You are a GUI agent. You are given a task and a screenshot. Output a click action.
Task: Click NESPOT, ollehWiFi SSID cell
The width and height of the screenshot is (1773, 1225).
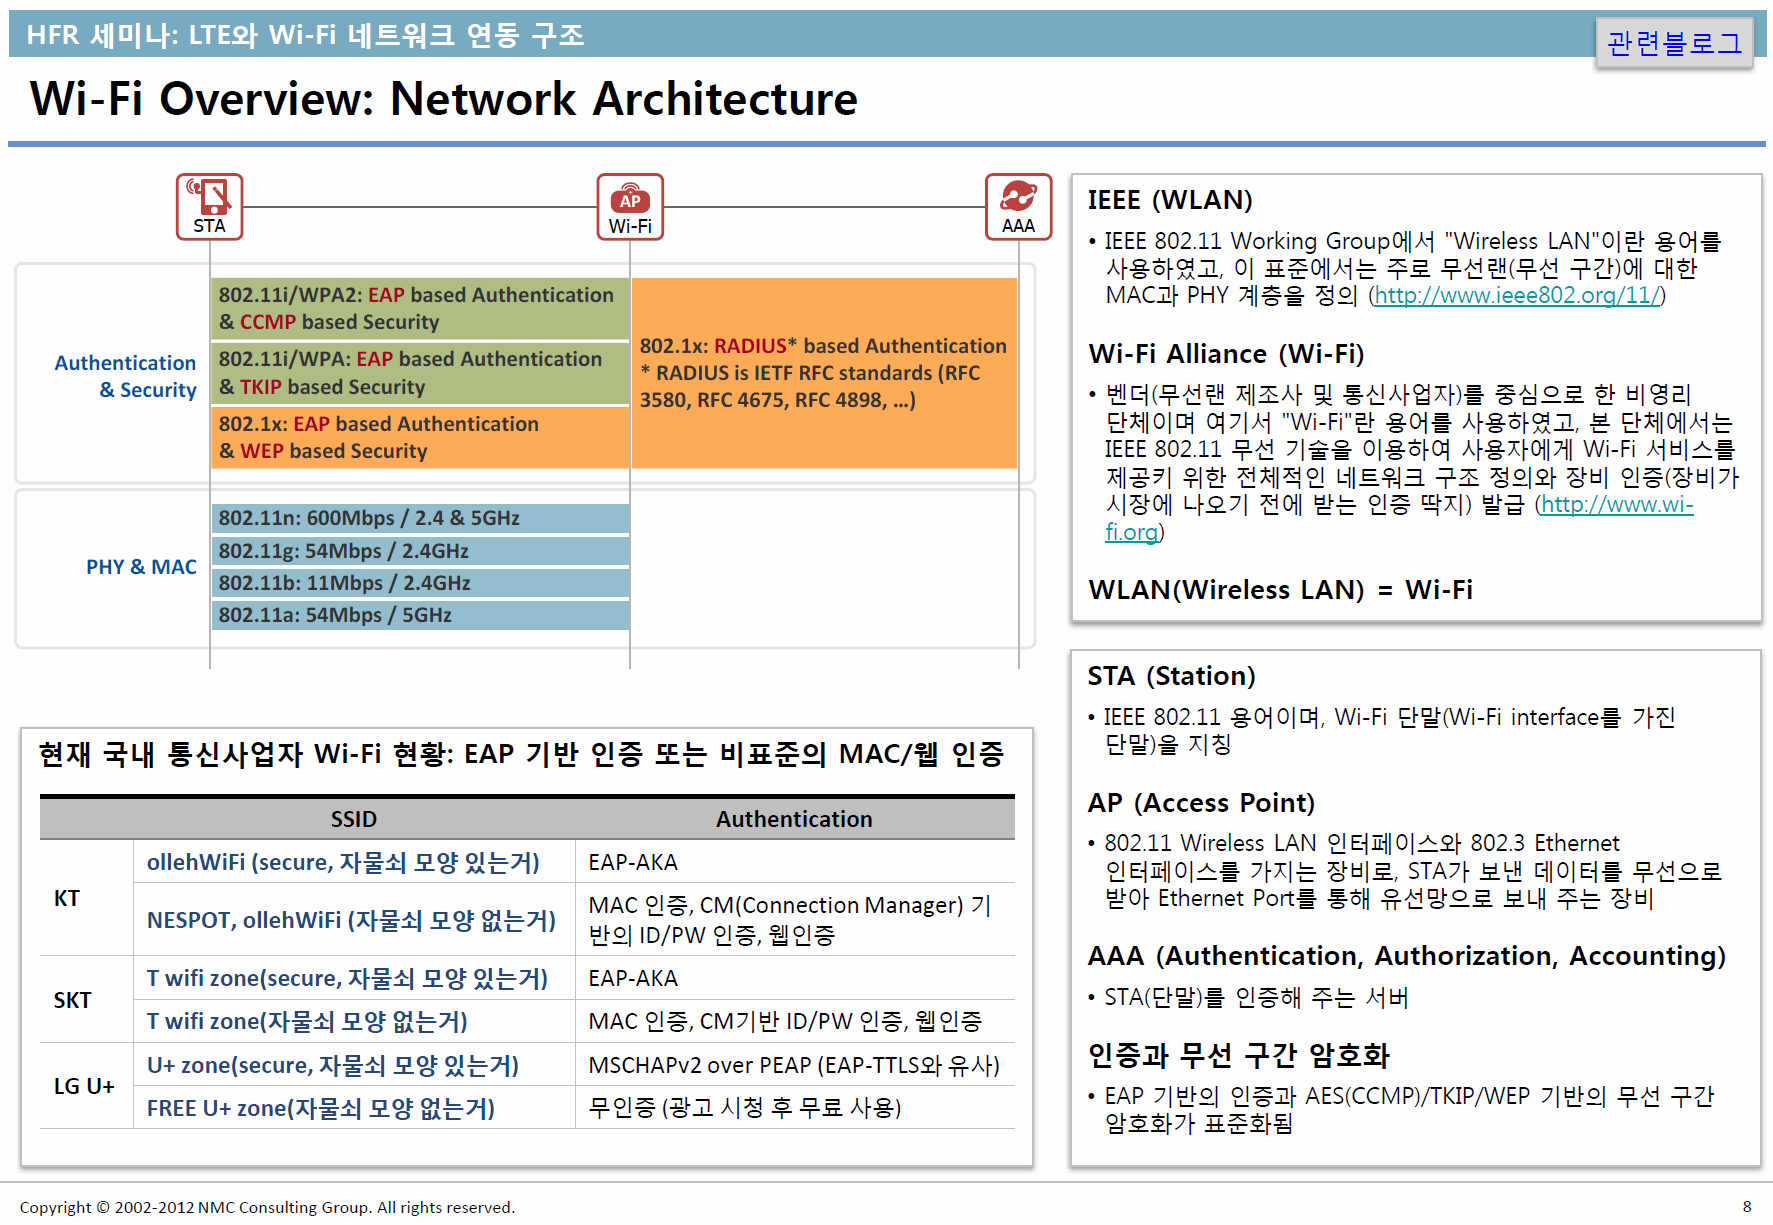355,920
